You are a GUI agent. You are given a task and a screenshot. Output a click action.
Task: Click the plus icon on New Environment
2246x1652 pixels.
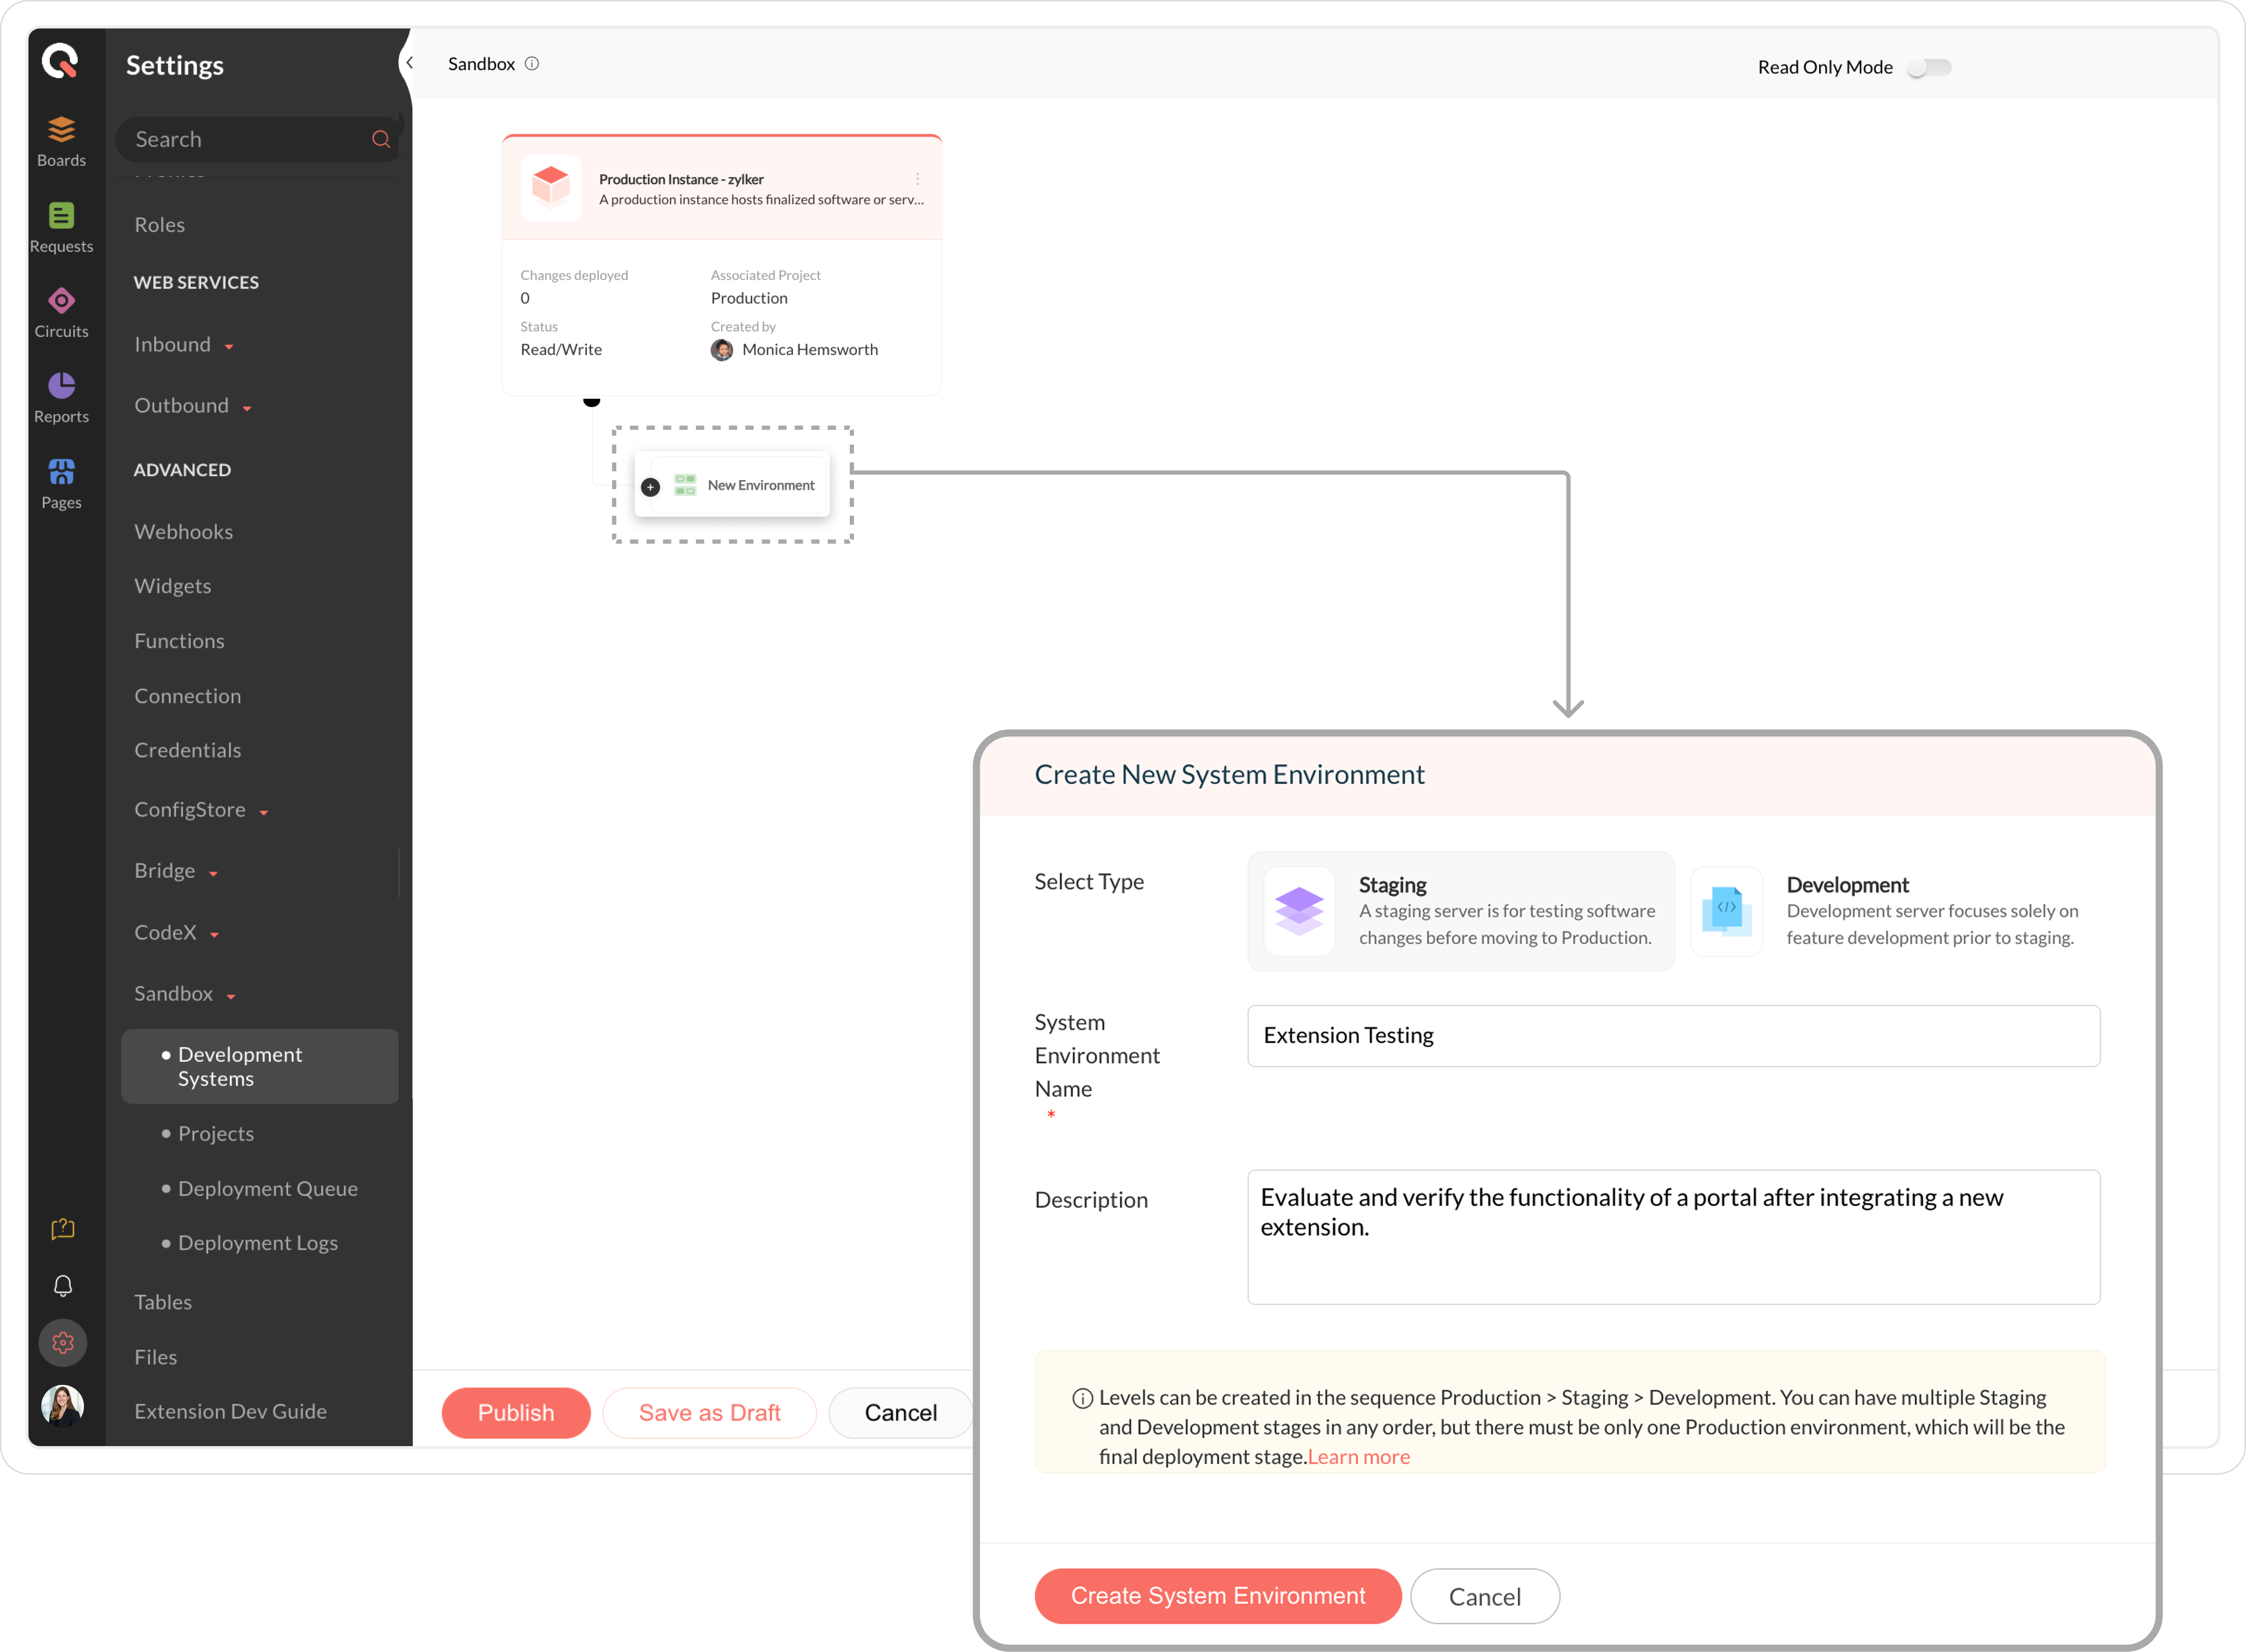pos(650,487)
